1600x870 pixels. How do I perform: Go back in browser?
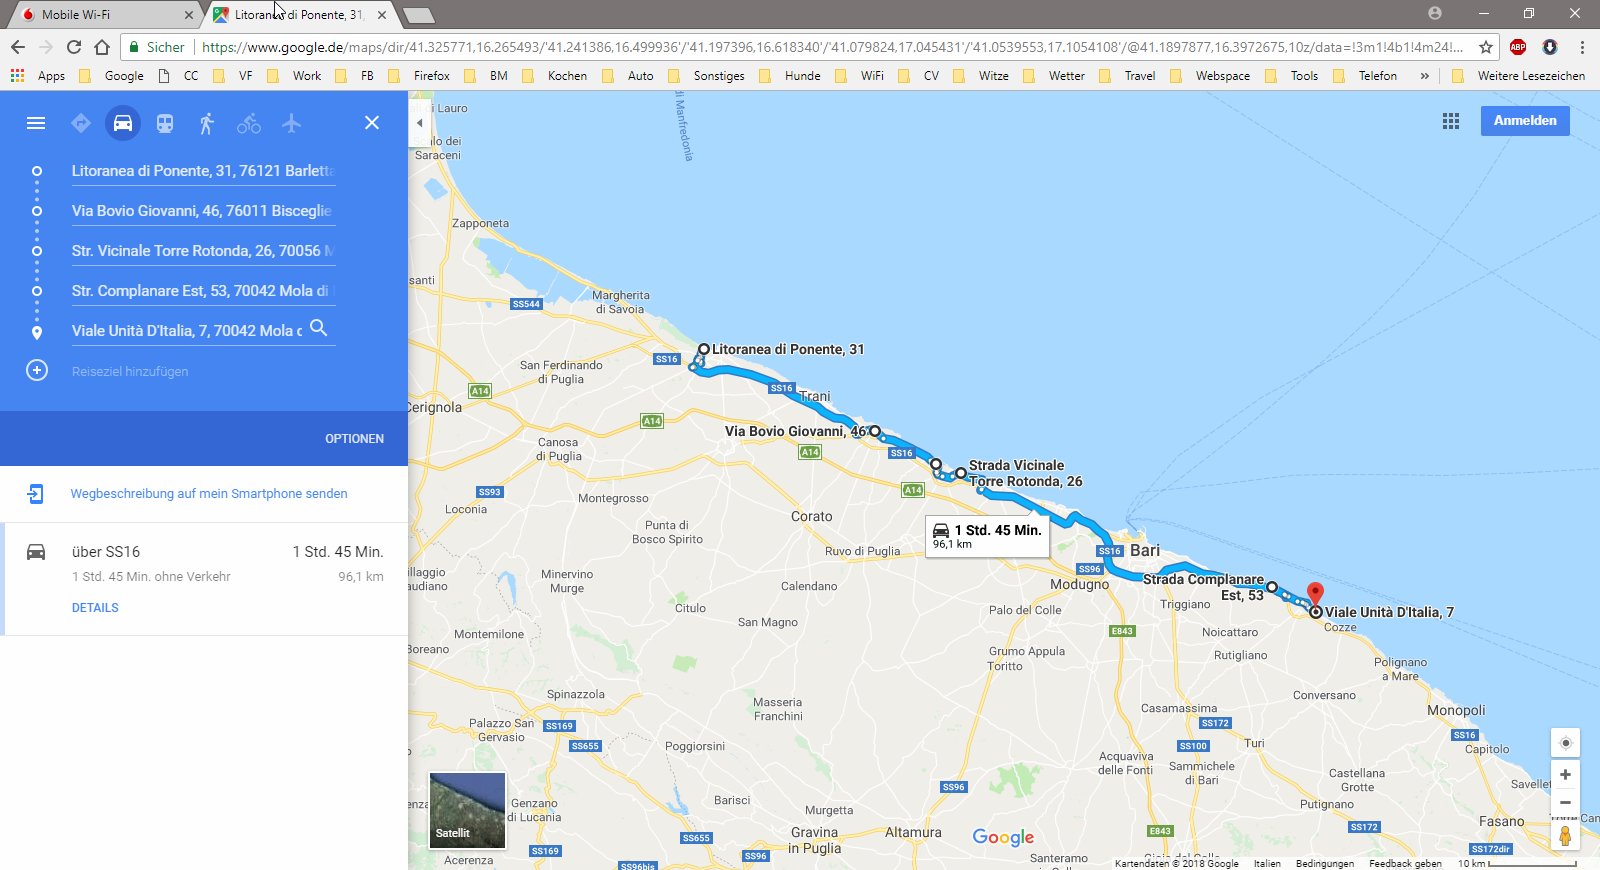pos(18,47)
